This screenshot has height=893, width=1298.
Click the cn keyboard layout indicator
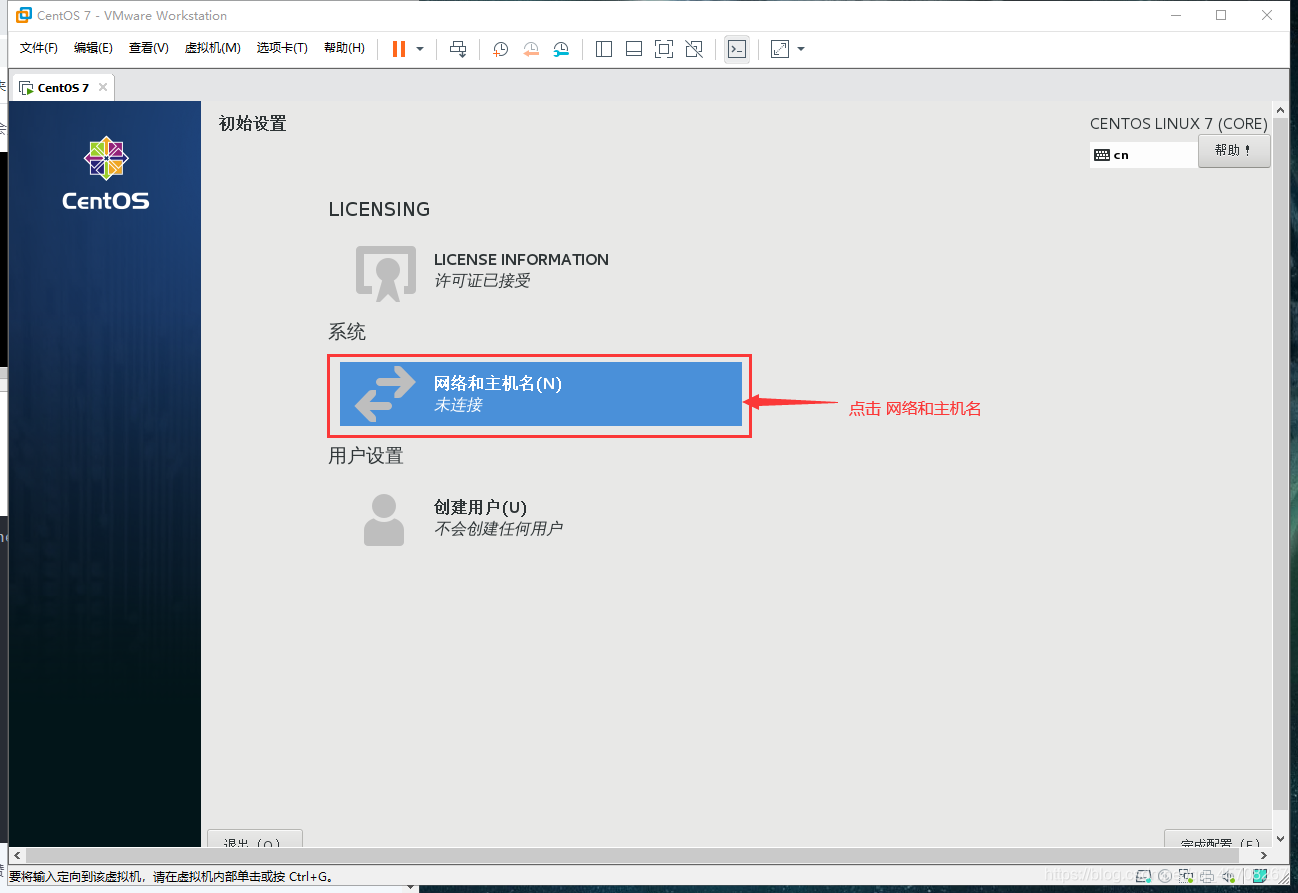click(1143, 155)
